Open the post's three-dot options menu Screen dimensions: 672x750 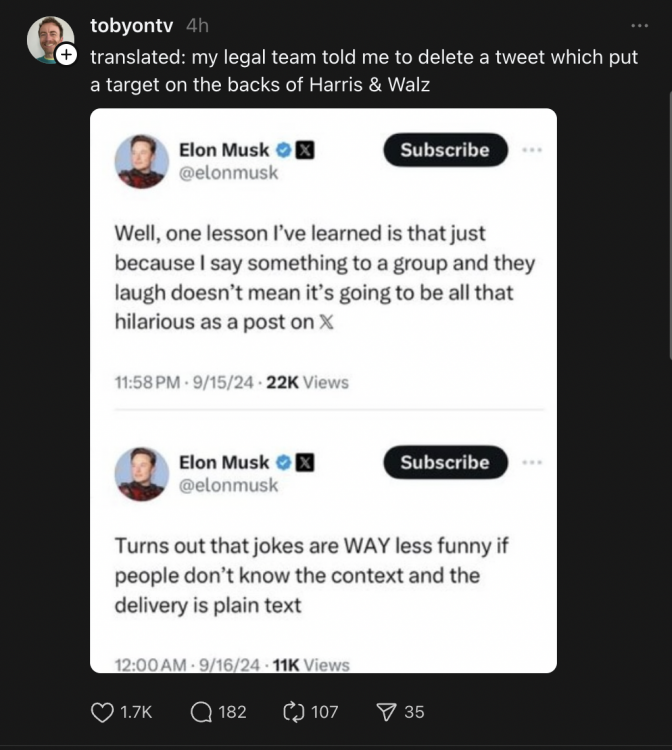[639, 25]
